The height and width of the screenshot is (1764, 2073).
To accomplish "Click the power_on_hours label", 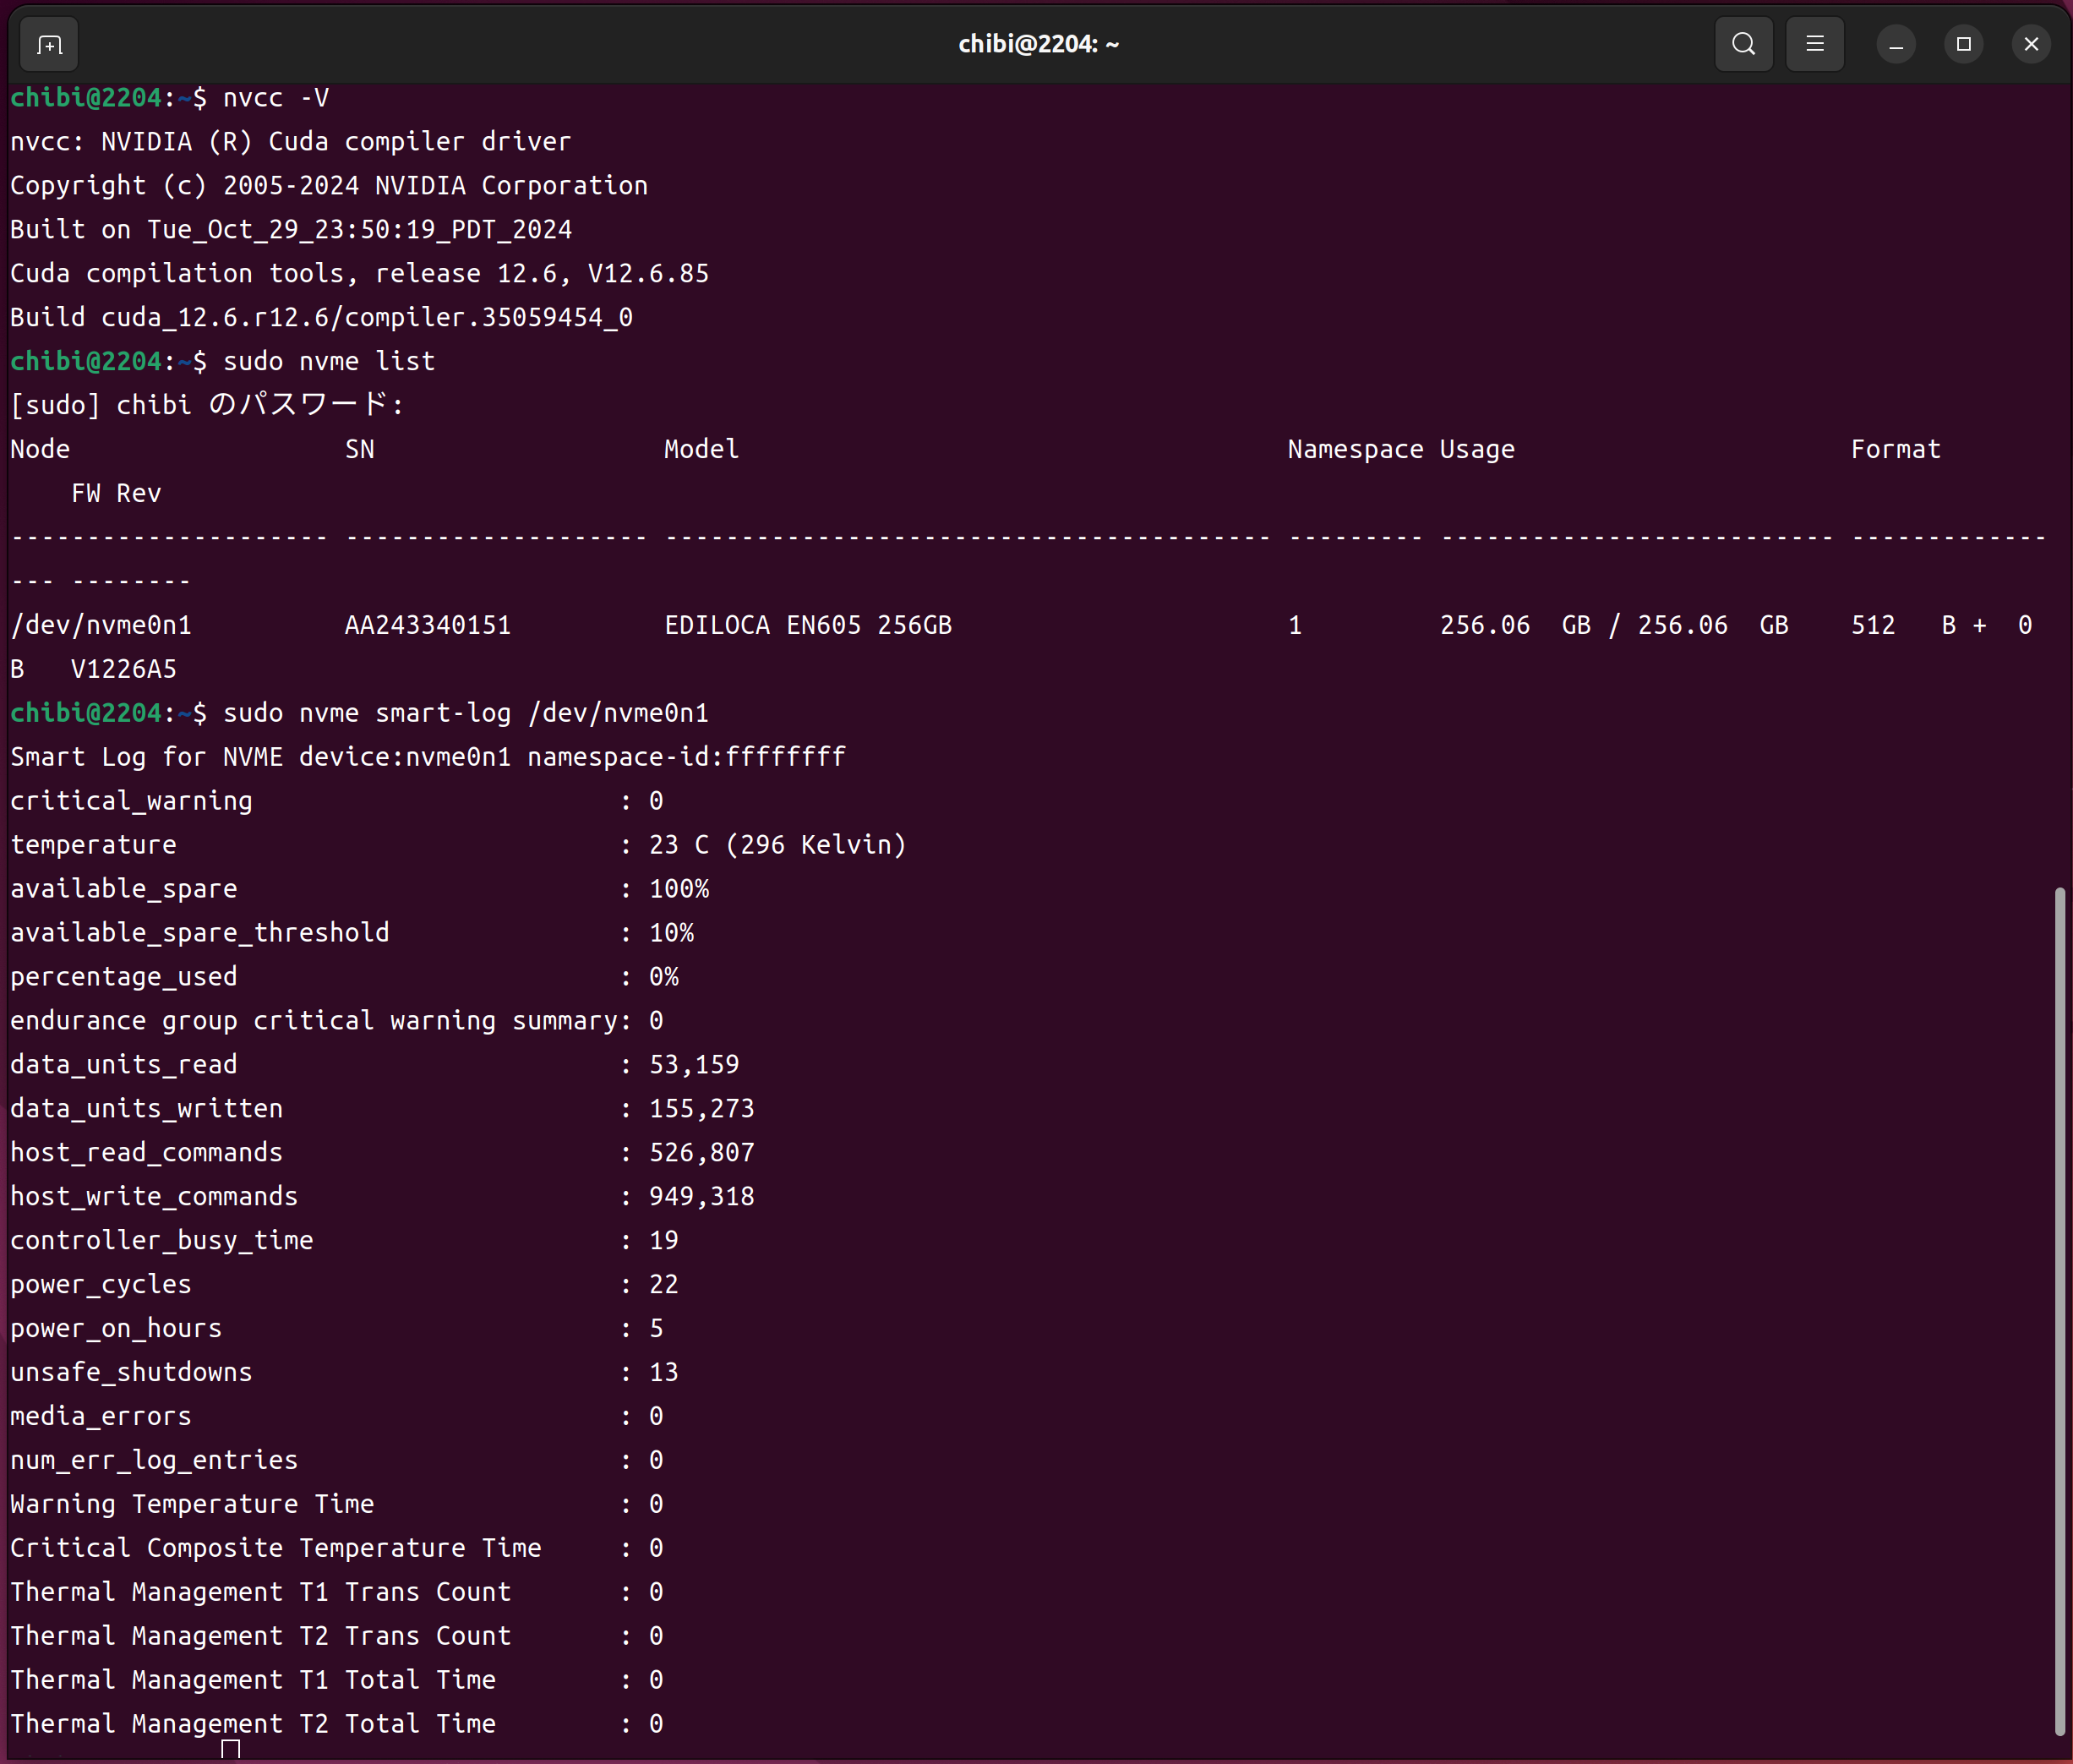I will tap(116, 1328).
